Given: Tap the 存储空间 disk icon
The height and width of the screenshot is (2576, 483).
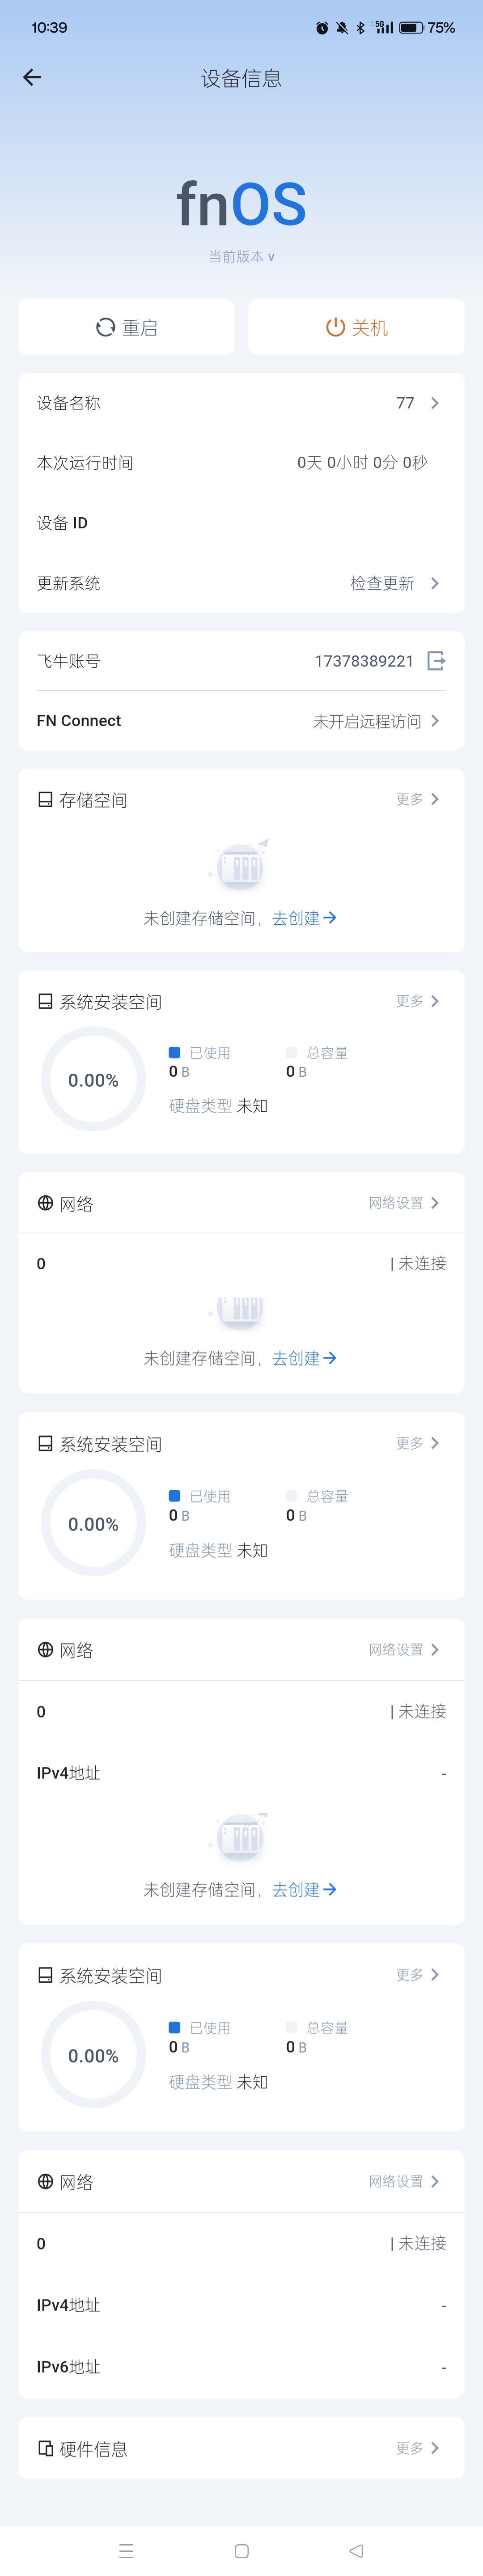Looking at the screenshot, I should (x=45, y=800).
